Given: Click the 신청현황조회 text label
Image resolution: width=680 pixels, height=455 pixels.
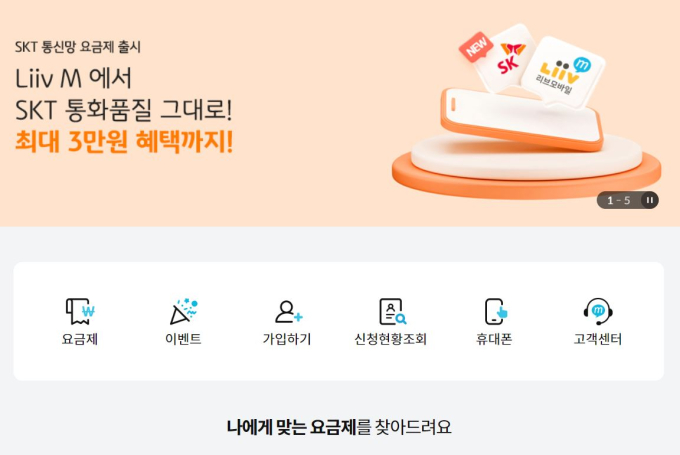Looking at the screenshot, I should [391, 339].
